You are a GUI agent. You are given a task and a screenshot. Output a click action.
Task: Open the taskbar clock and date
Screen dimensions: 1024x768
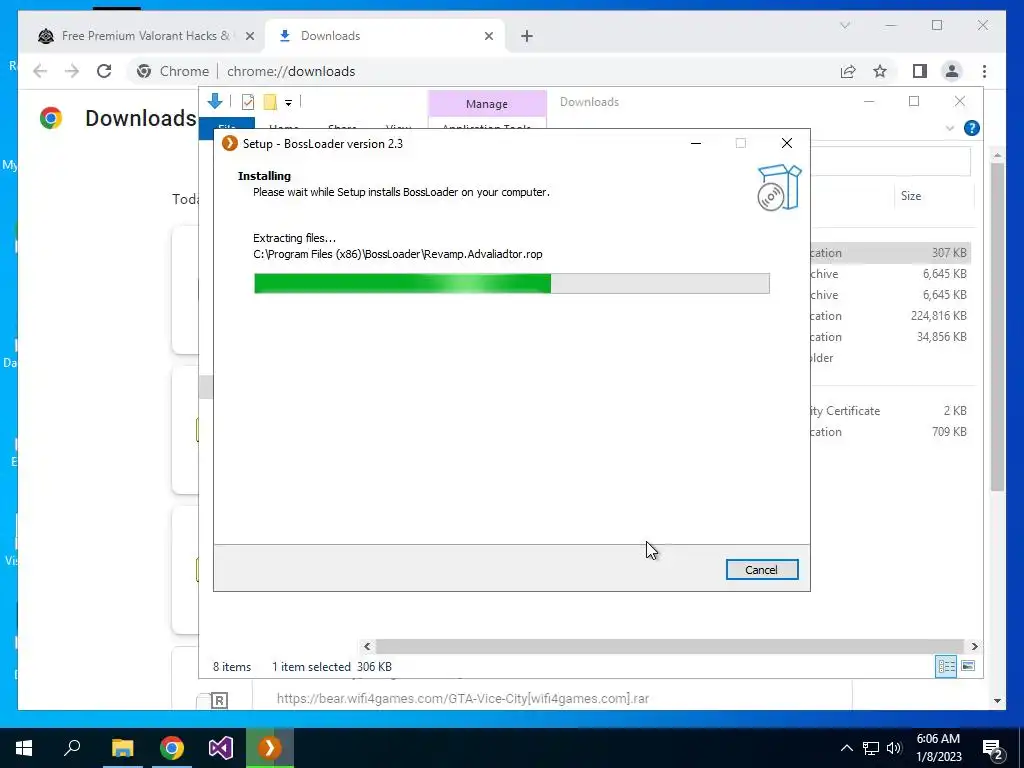[x=938, y=748]
